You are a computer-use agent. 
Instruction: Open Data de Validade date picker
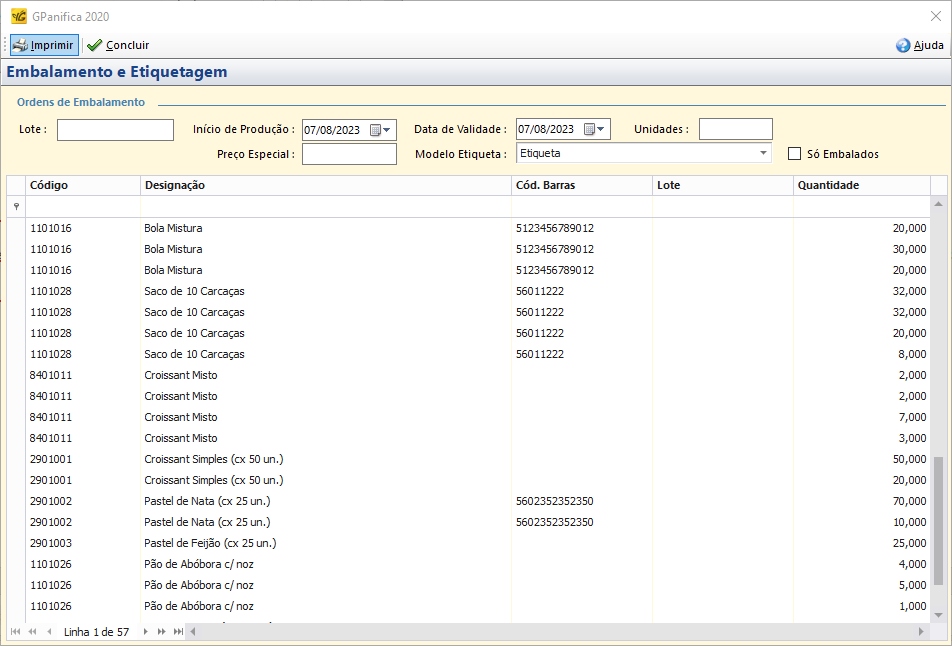click(601, 129)
